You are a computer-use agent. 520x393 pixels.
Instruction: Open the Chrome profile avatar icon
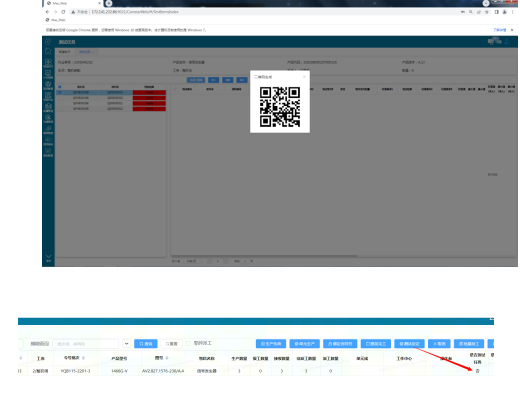[x=504, y=12]
